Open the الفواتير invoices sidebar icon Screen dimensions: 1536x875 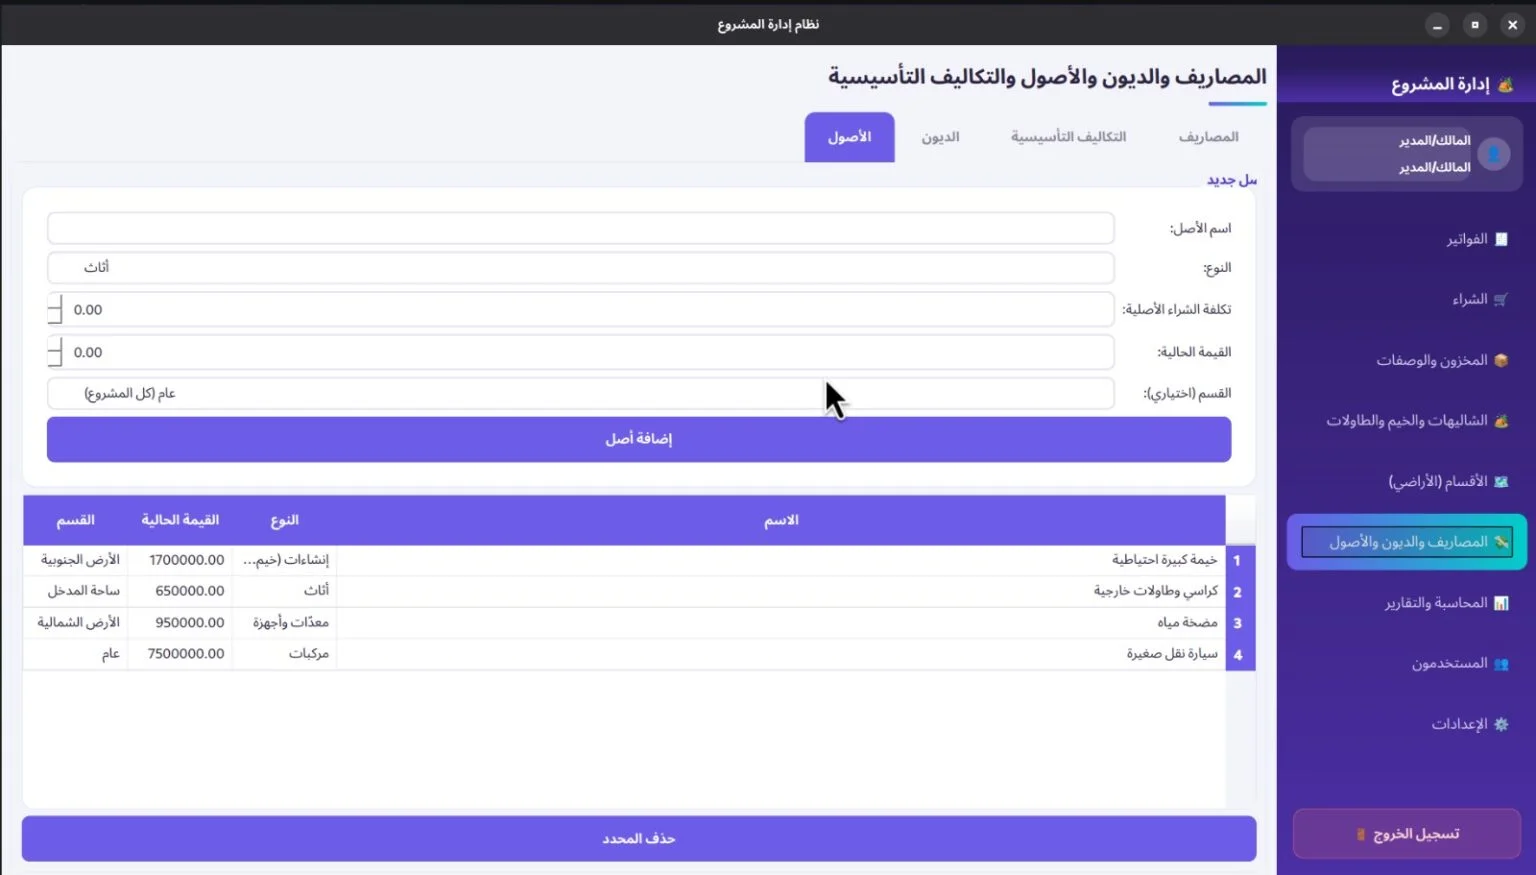tap(1500, 239)
